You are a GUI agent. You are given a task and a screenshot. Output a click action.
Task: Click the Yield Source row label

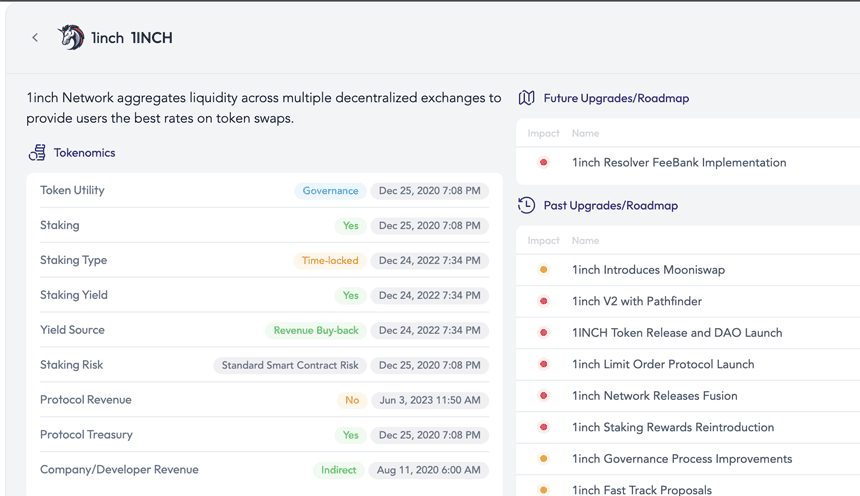(x=72, y=330)
